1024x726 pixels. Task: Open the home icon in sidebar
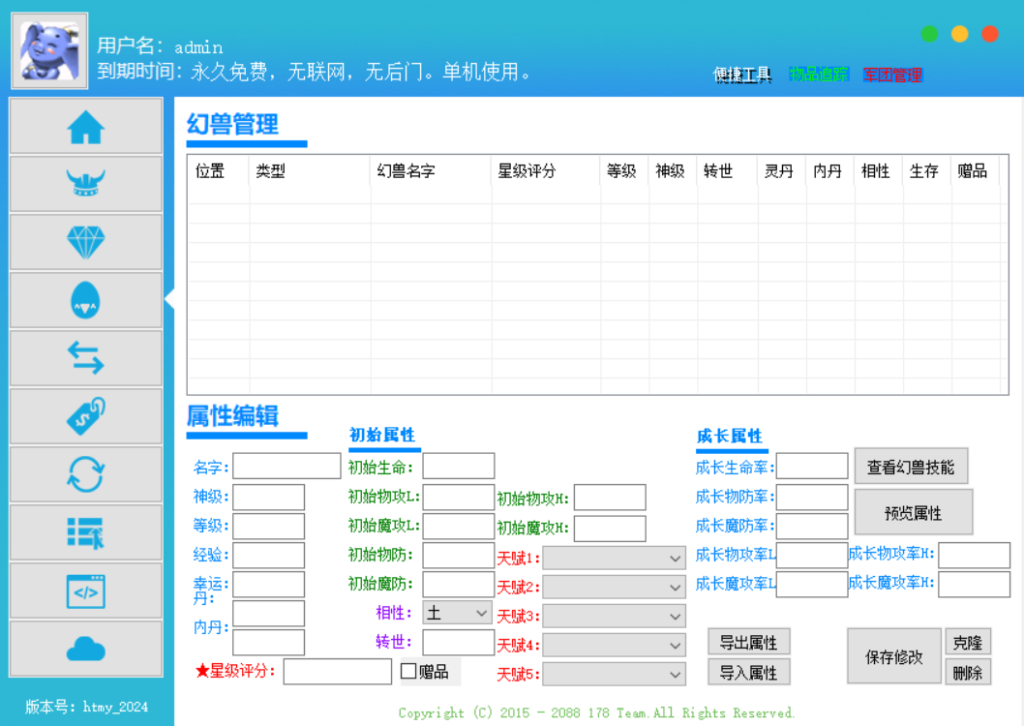[86, 127]
